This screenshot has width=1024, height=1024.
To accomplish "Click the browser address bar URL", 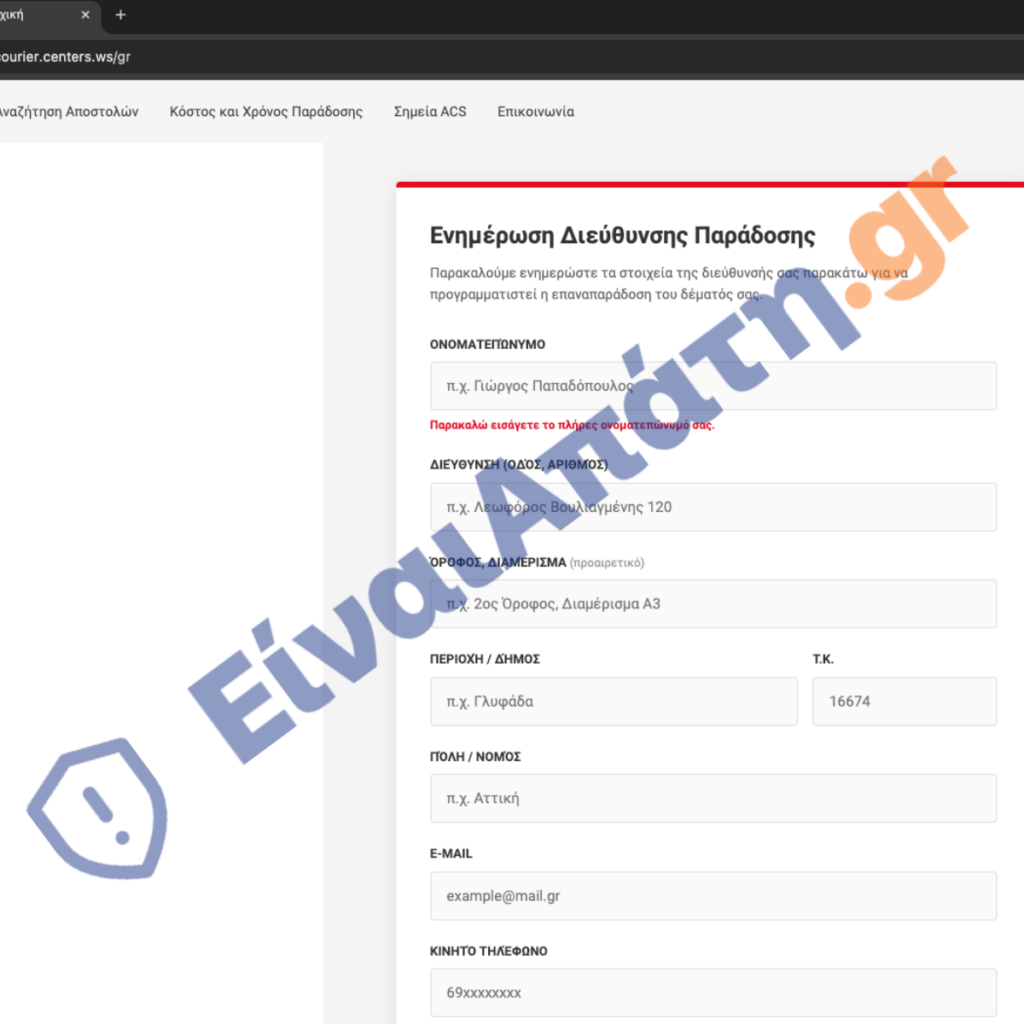I will coord(65,57).
